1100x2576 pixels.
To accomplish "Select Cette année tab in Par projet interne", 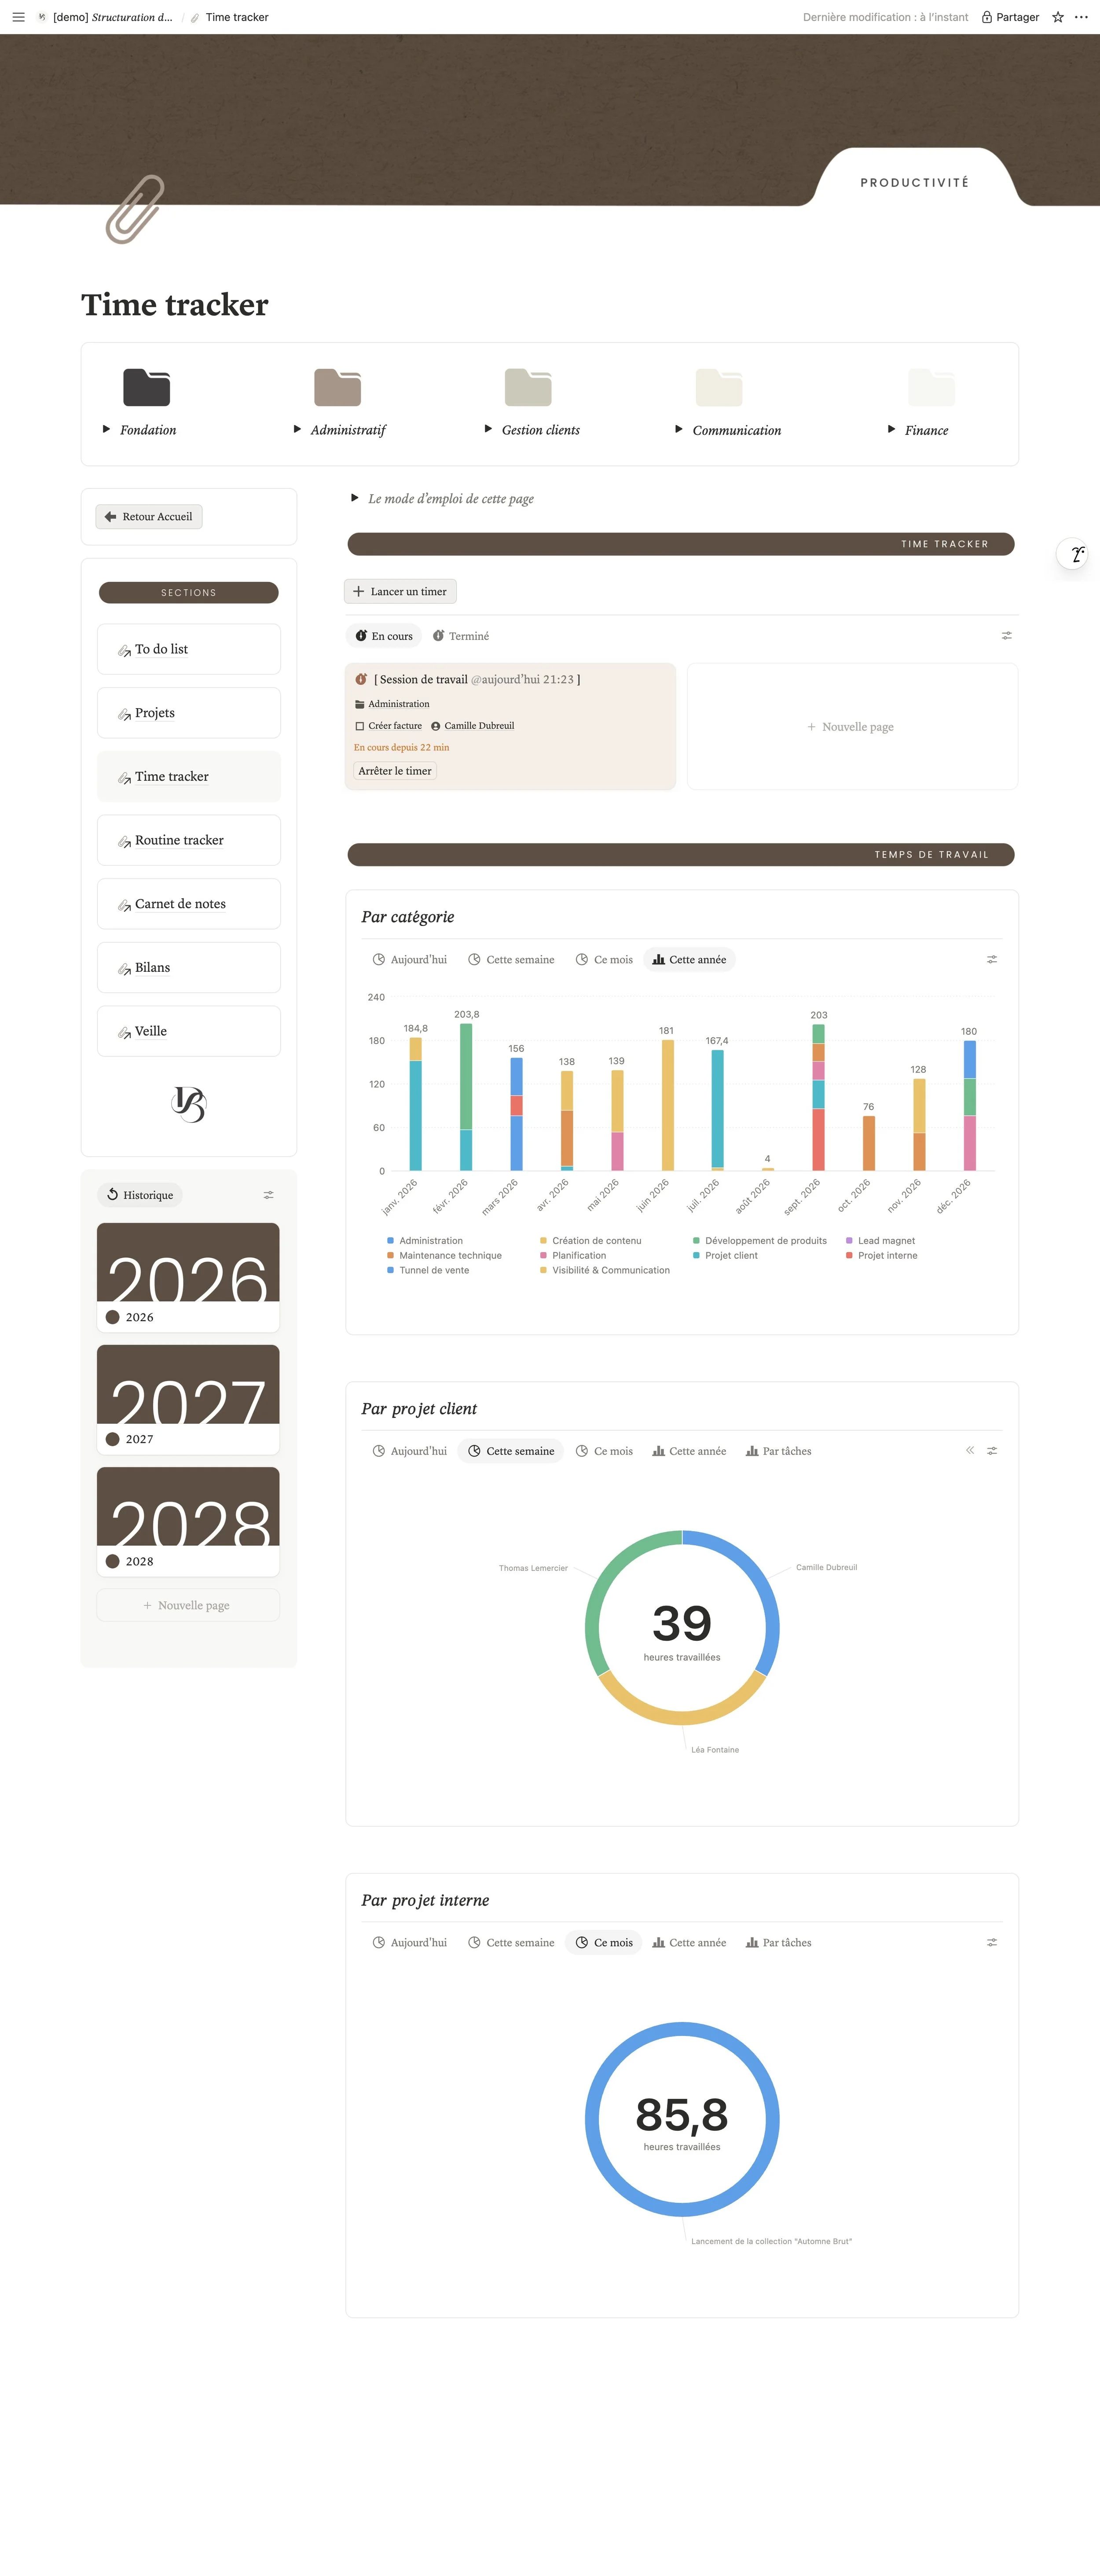I will pyautogui.click(x=689, y=1943).
